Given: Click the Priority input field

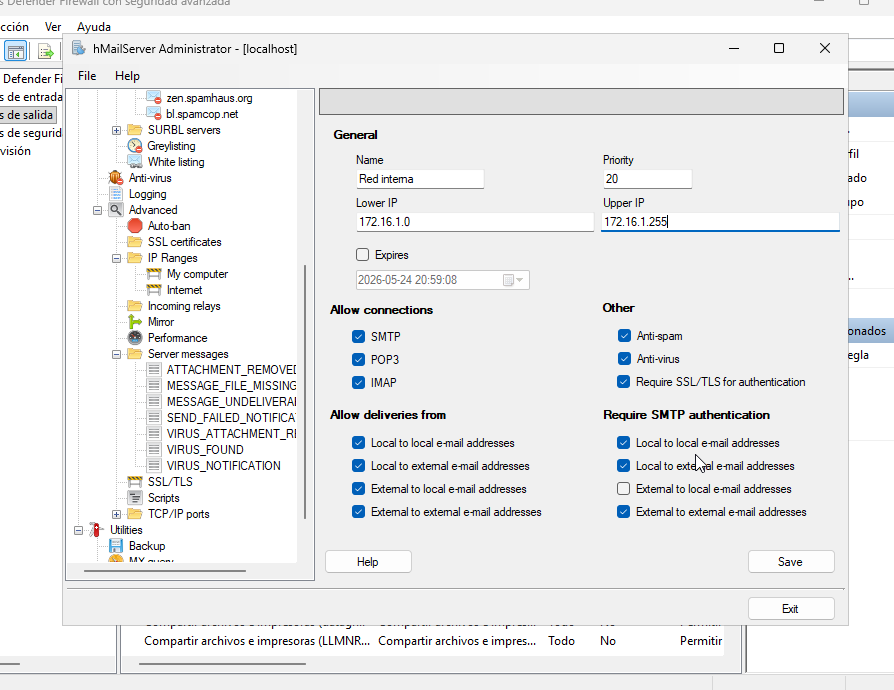Looking at the screenshot, I should (x=647, y=178).
